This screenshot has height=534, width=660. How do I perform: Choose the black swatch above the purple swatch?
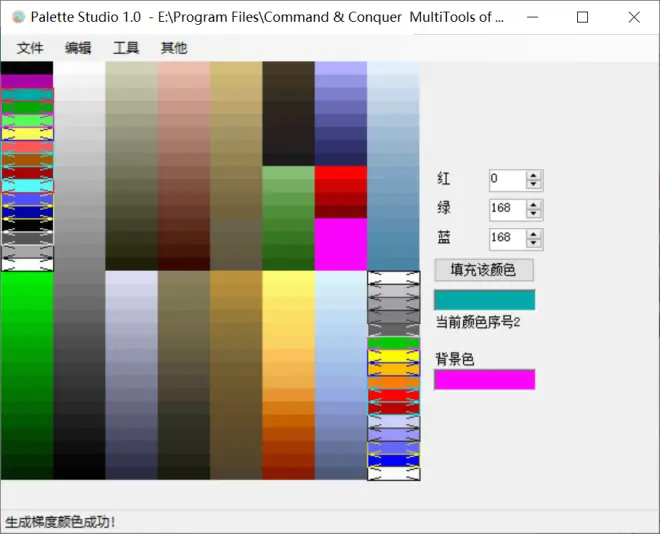click(x=27, y=68)
